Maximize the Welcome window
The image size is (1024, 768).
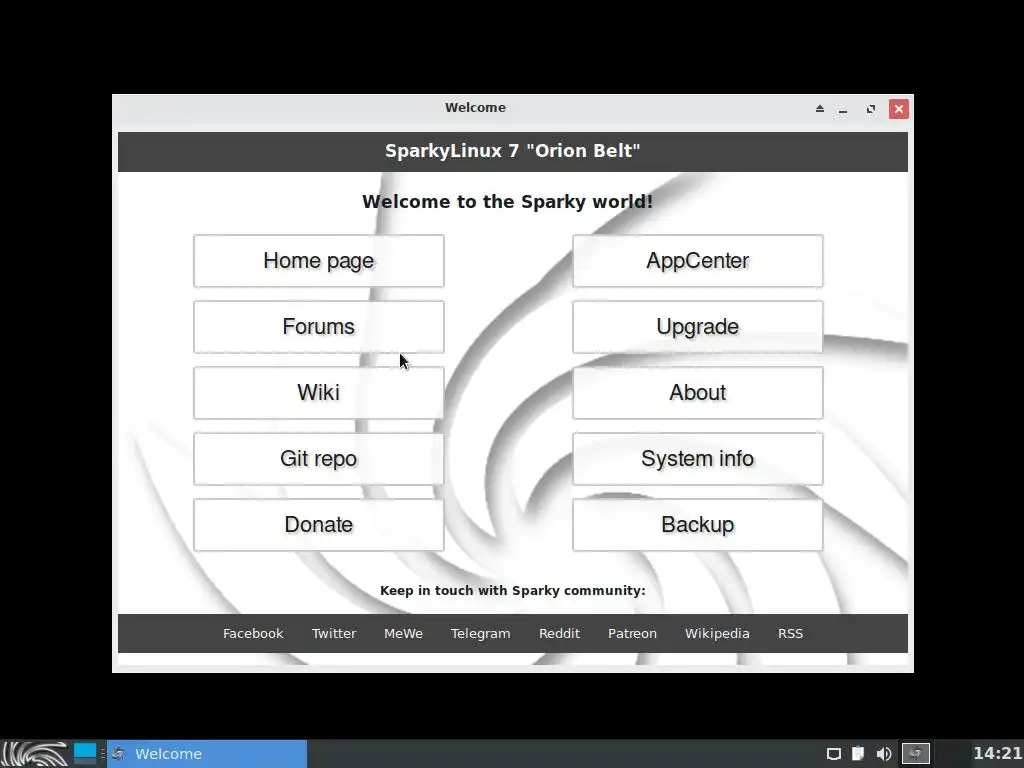871,109
